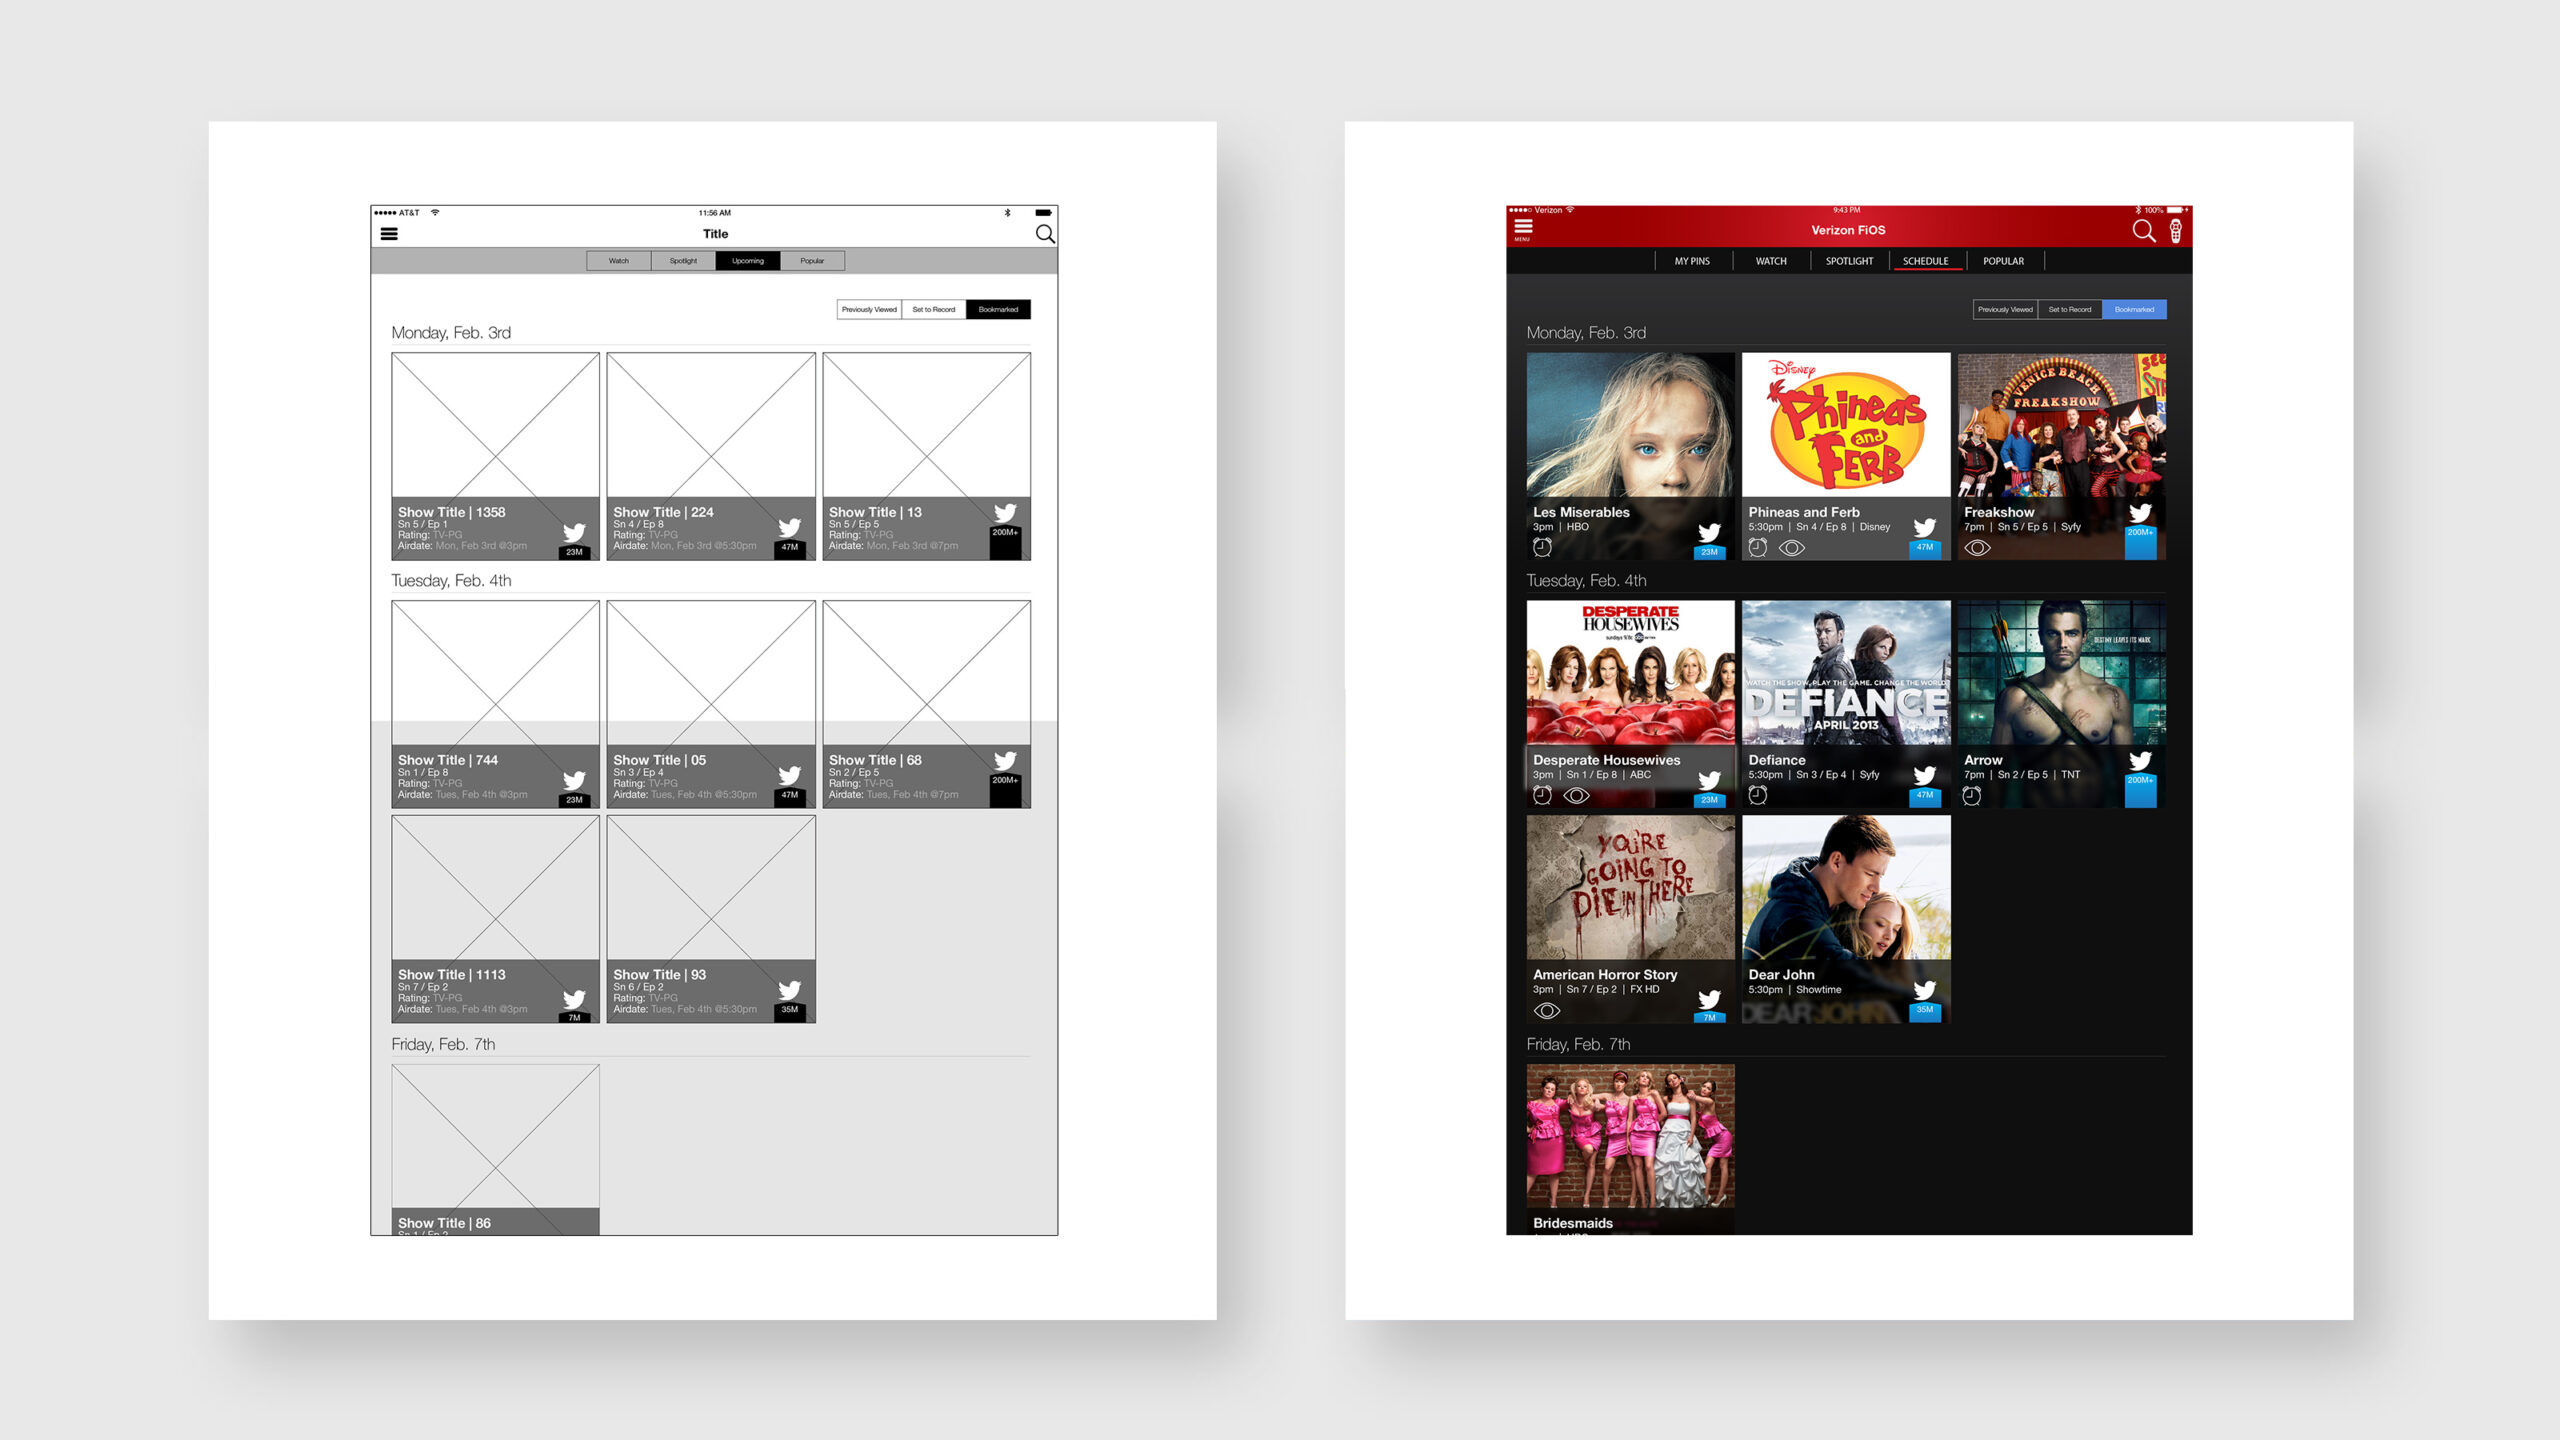Click Set to Record filter in the wireframe
Image resolution: width=2560 pixels, height=1440 pixels.
point(934,310)
